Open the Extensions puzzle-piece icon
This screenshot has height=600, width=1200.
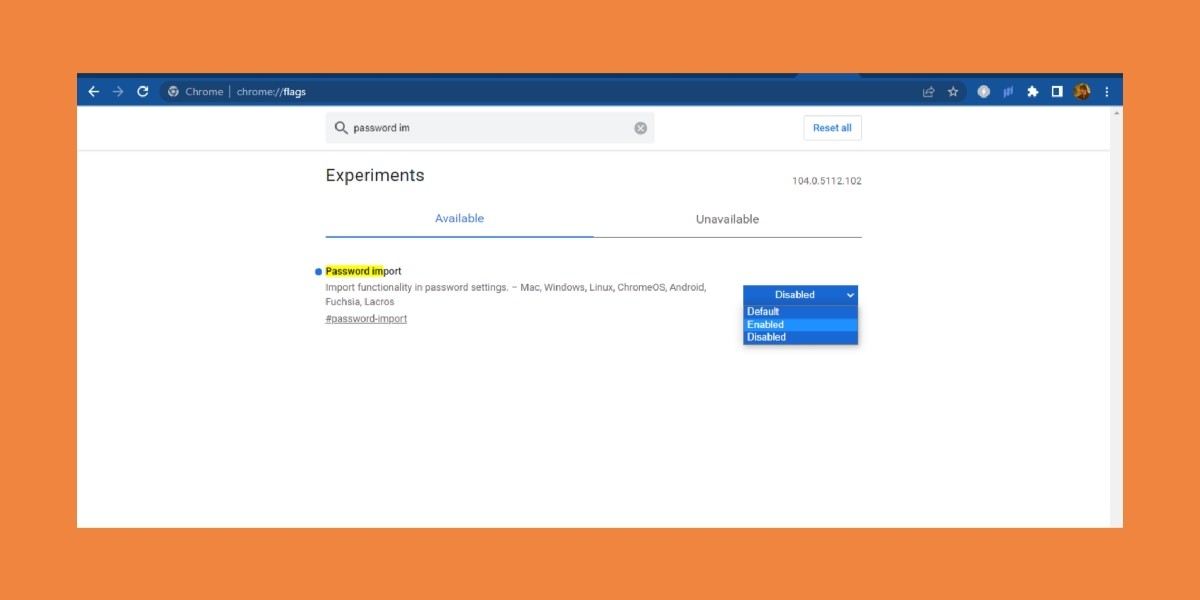point(1033,91)
